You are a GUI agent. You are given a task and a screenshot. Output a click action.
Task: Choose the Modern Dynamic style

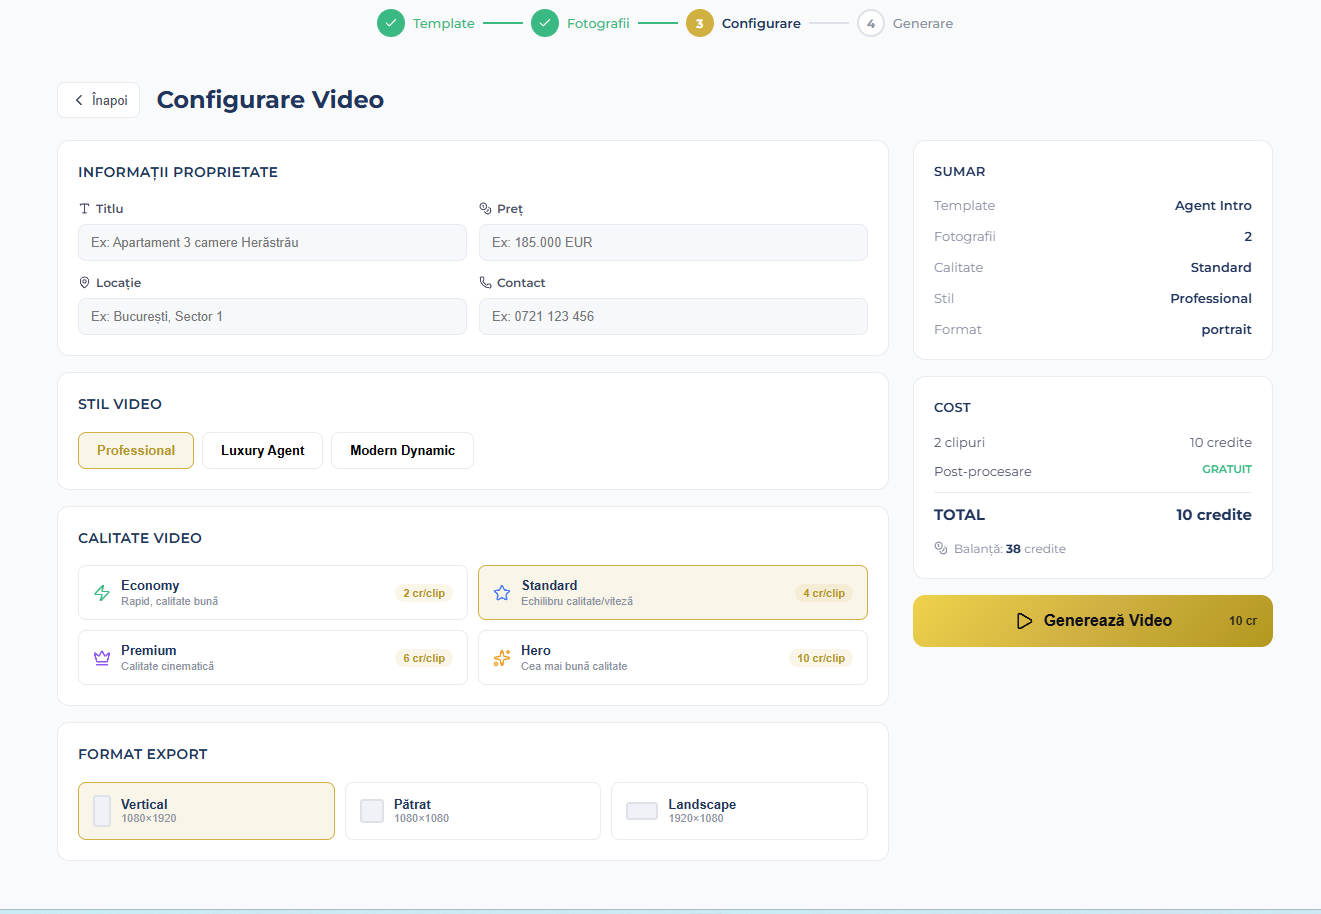[x=402, y=451]
